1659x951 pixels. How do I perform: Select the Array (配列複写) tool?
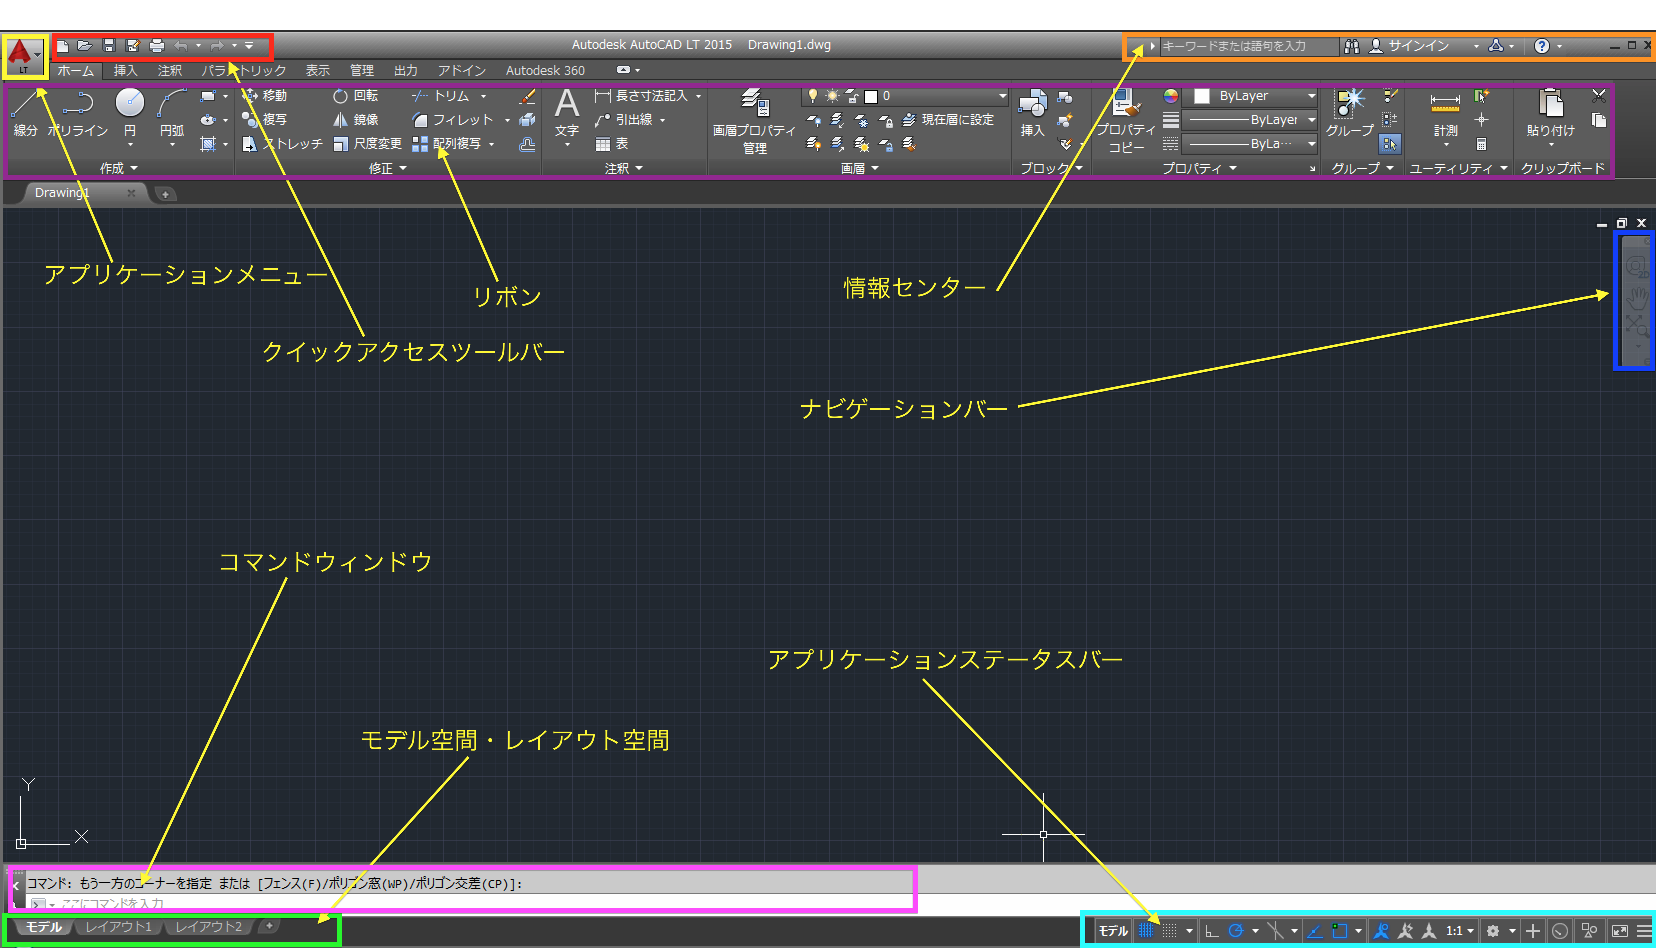[446, 144]
